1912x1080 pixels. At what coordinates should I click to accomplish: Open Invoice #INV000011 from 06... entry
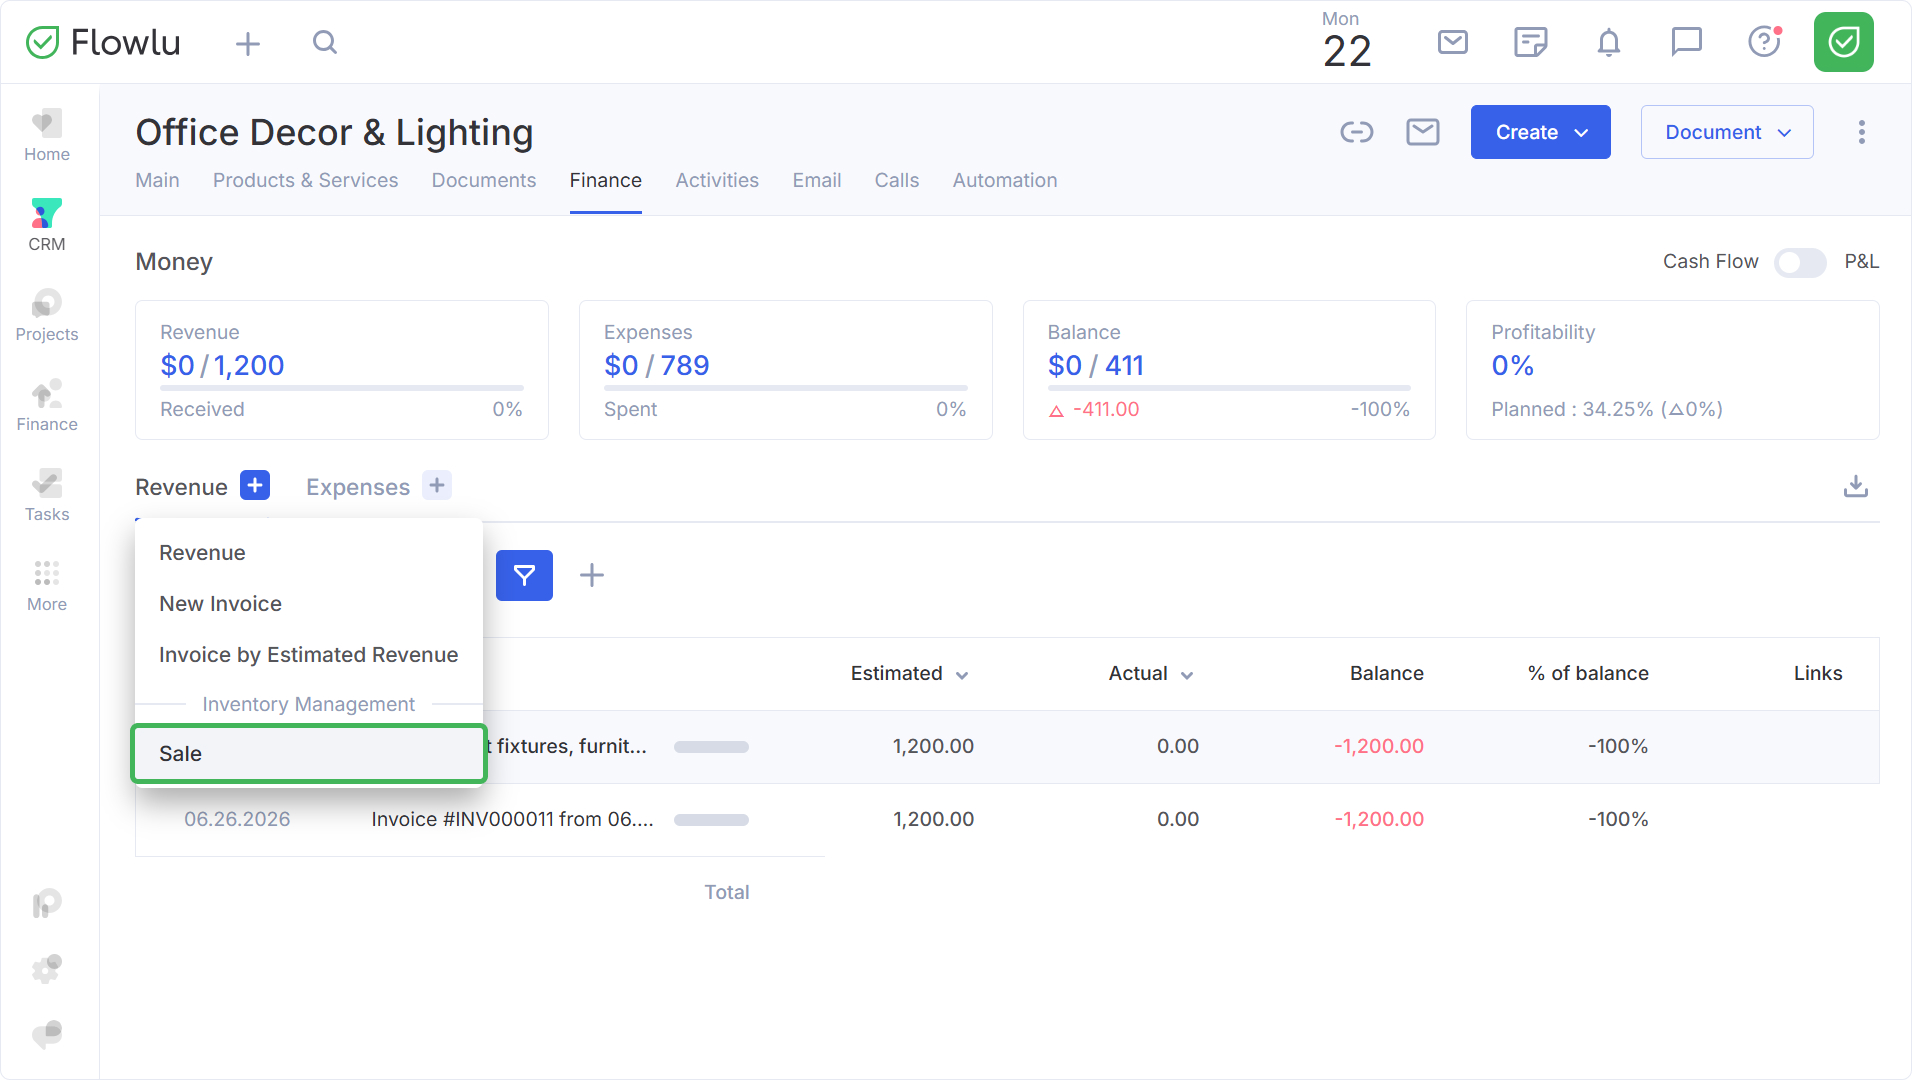click(512, 819)
